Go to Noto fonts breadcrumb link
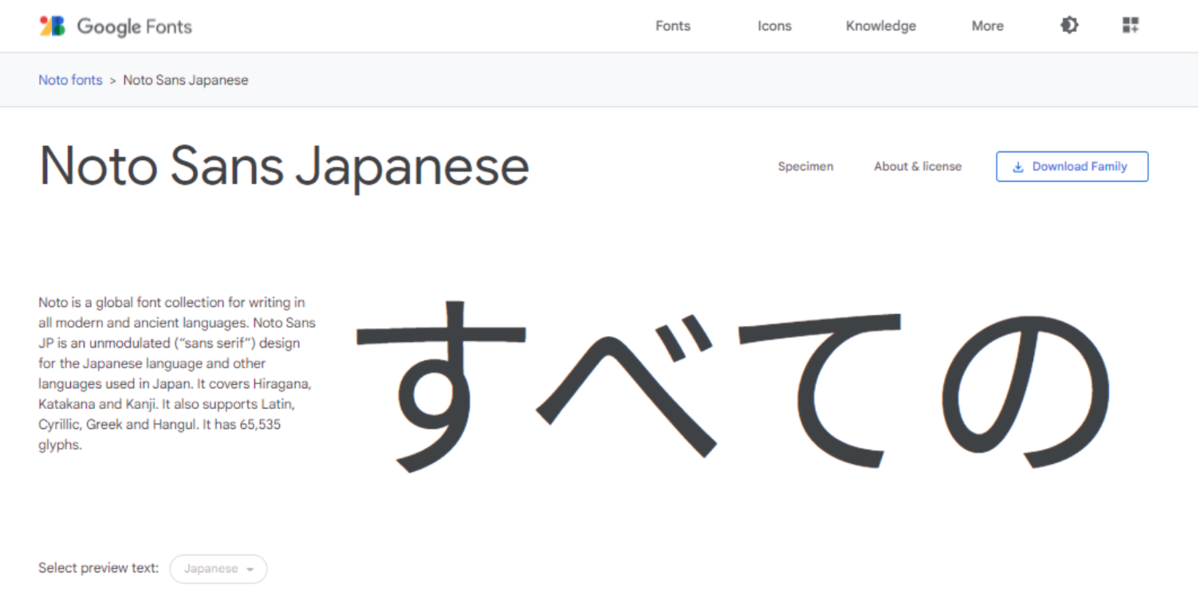 70,80
